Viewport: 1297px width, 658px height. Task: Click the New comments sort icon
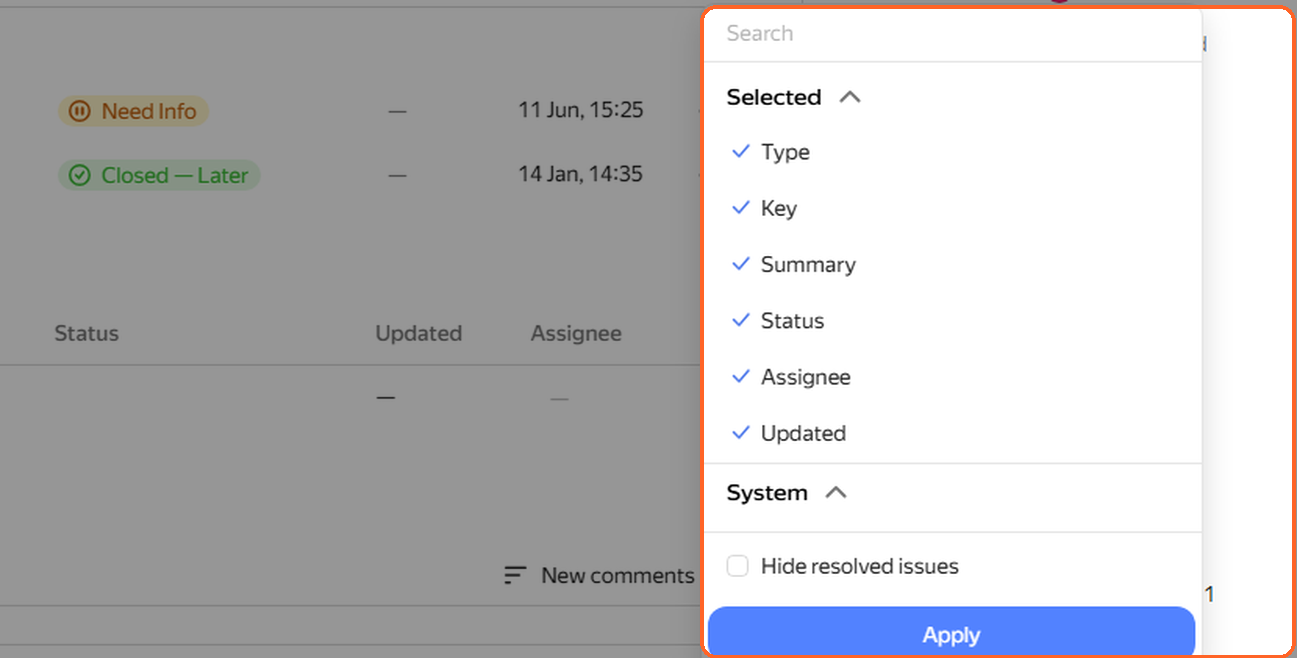pyautogui.click(x=515, y=576)
